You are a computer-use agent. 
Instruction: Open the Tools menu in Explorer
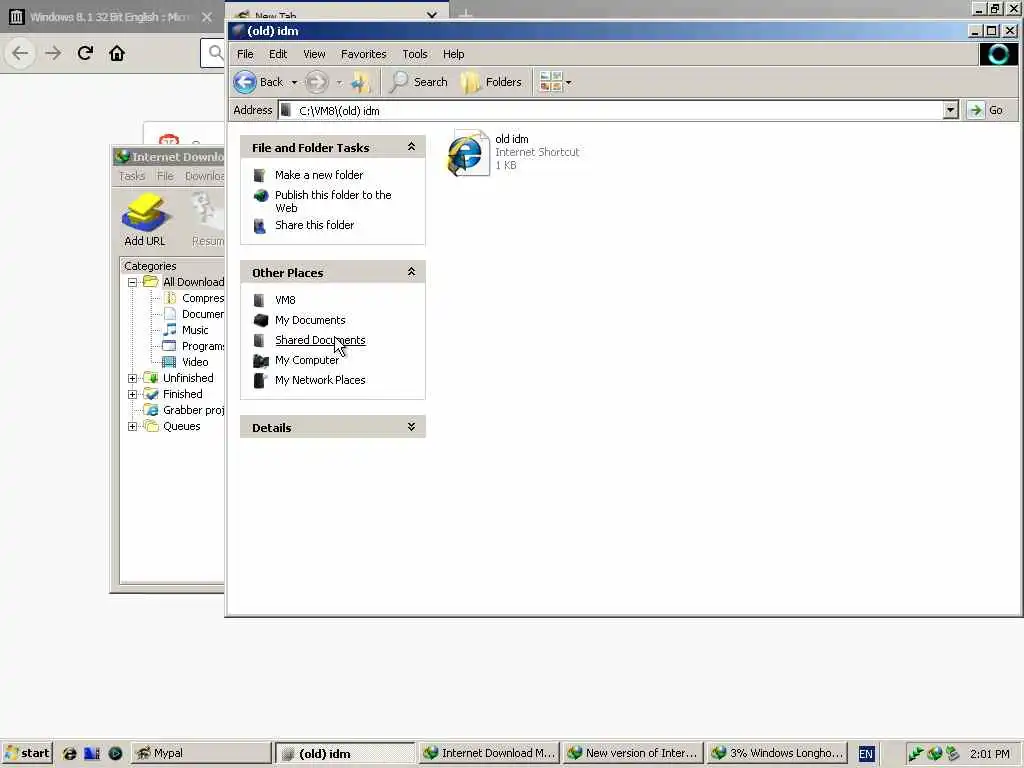point(415,54)
